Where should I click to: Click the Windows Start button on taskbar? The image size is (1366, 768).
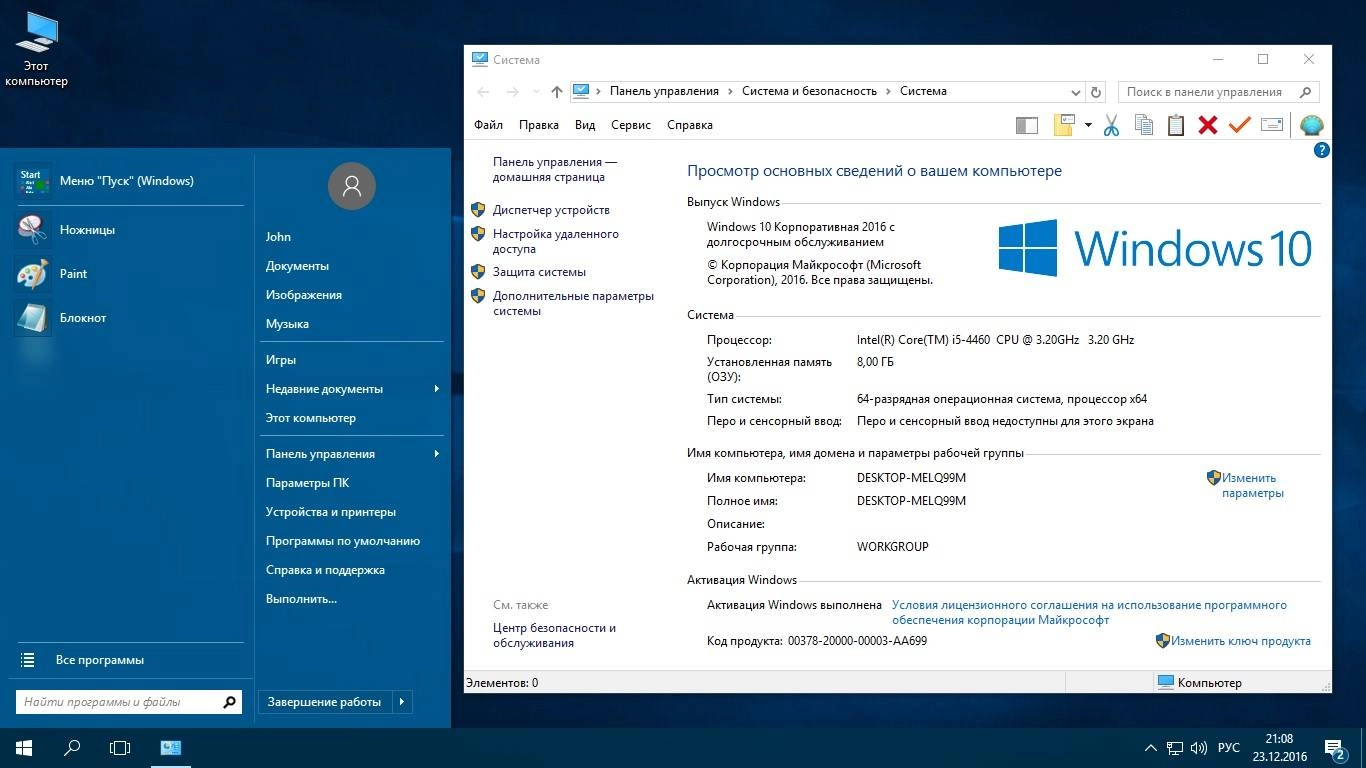pyautogui.click(x=24, y=747)
